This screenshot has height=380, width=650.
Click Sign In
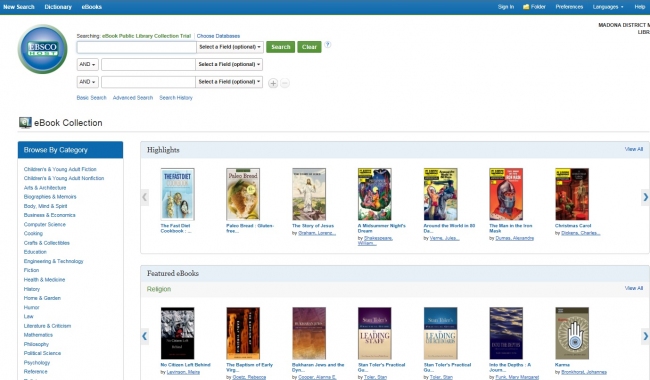(x=506, y=7)
